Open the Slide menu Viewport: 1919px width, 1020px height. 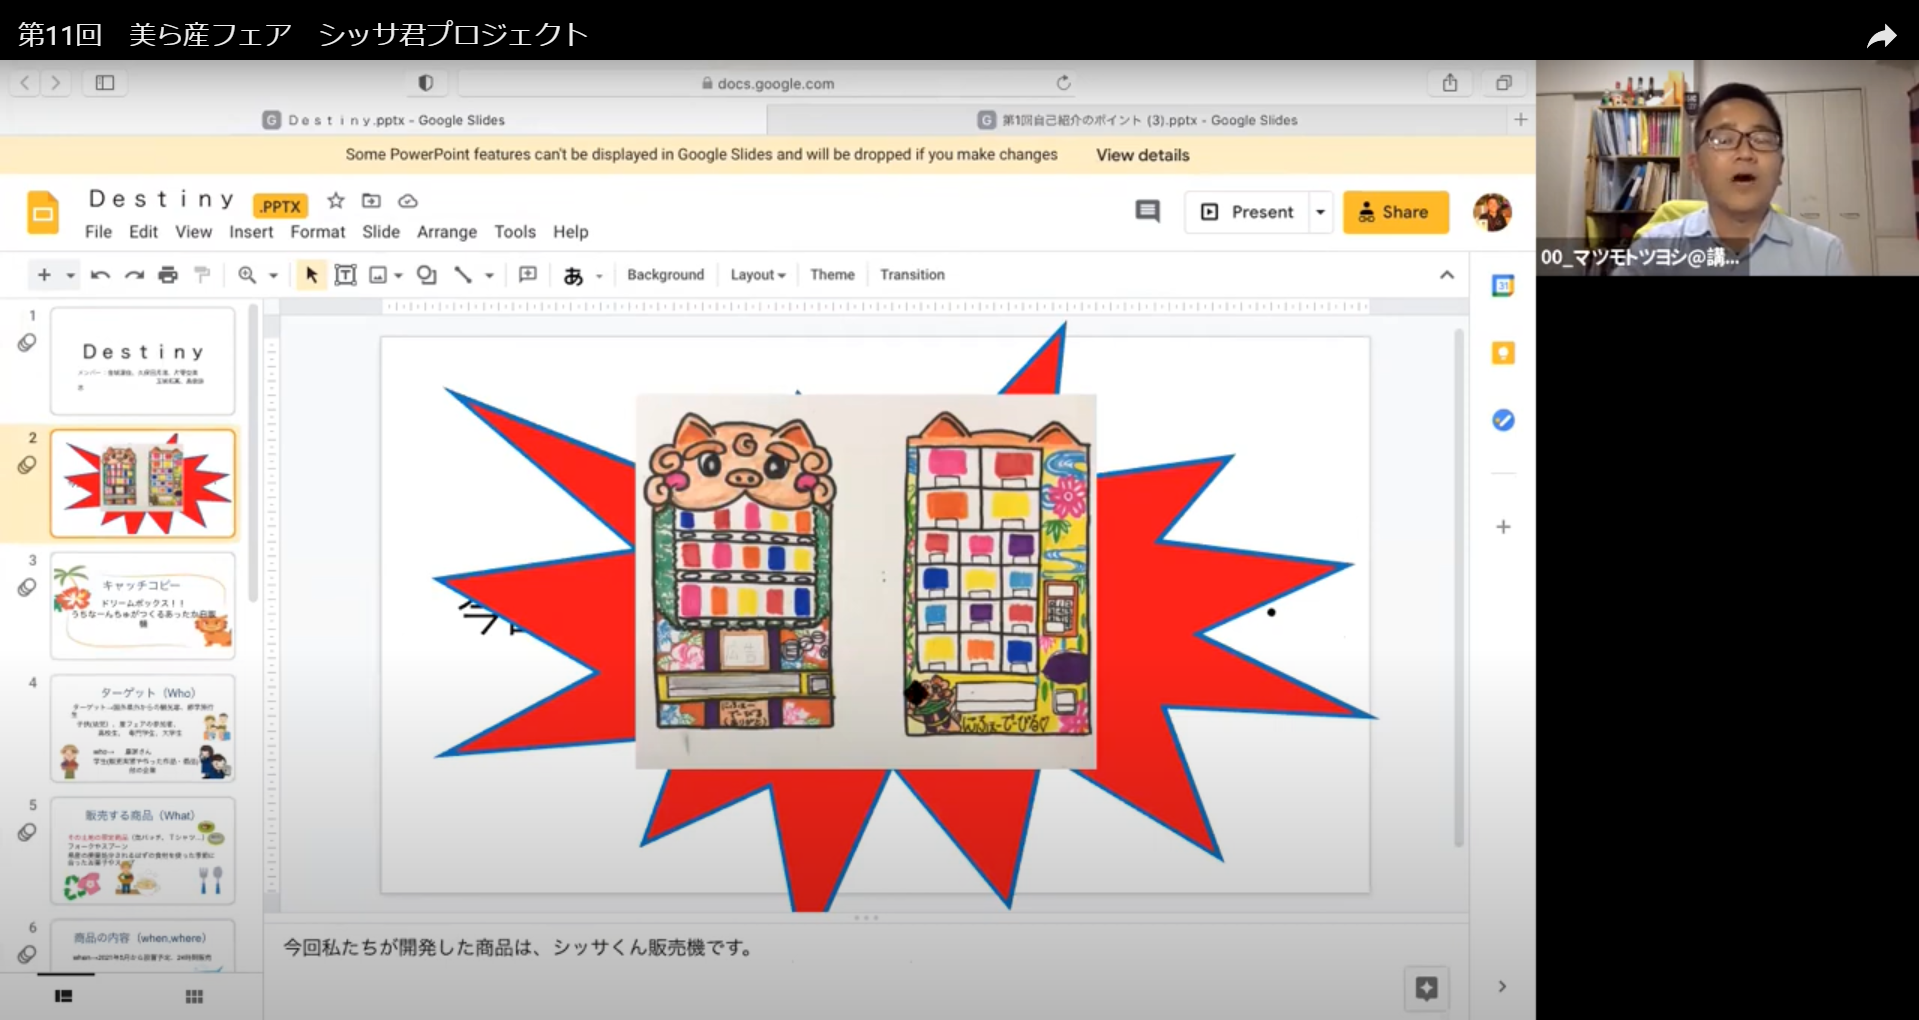click(381, 232)
